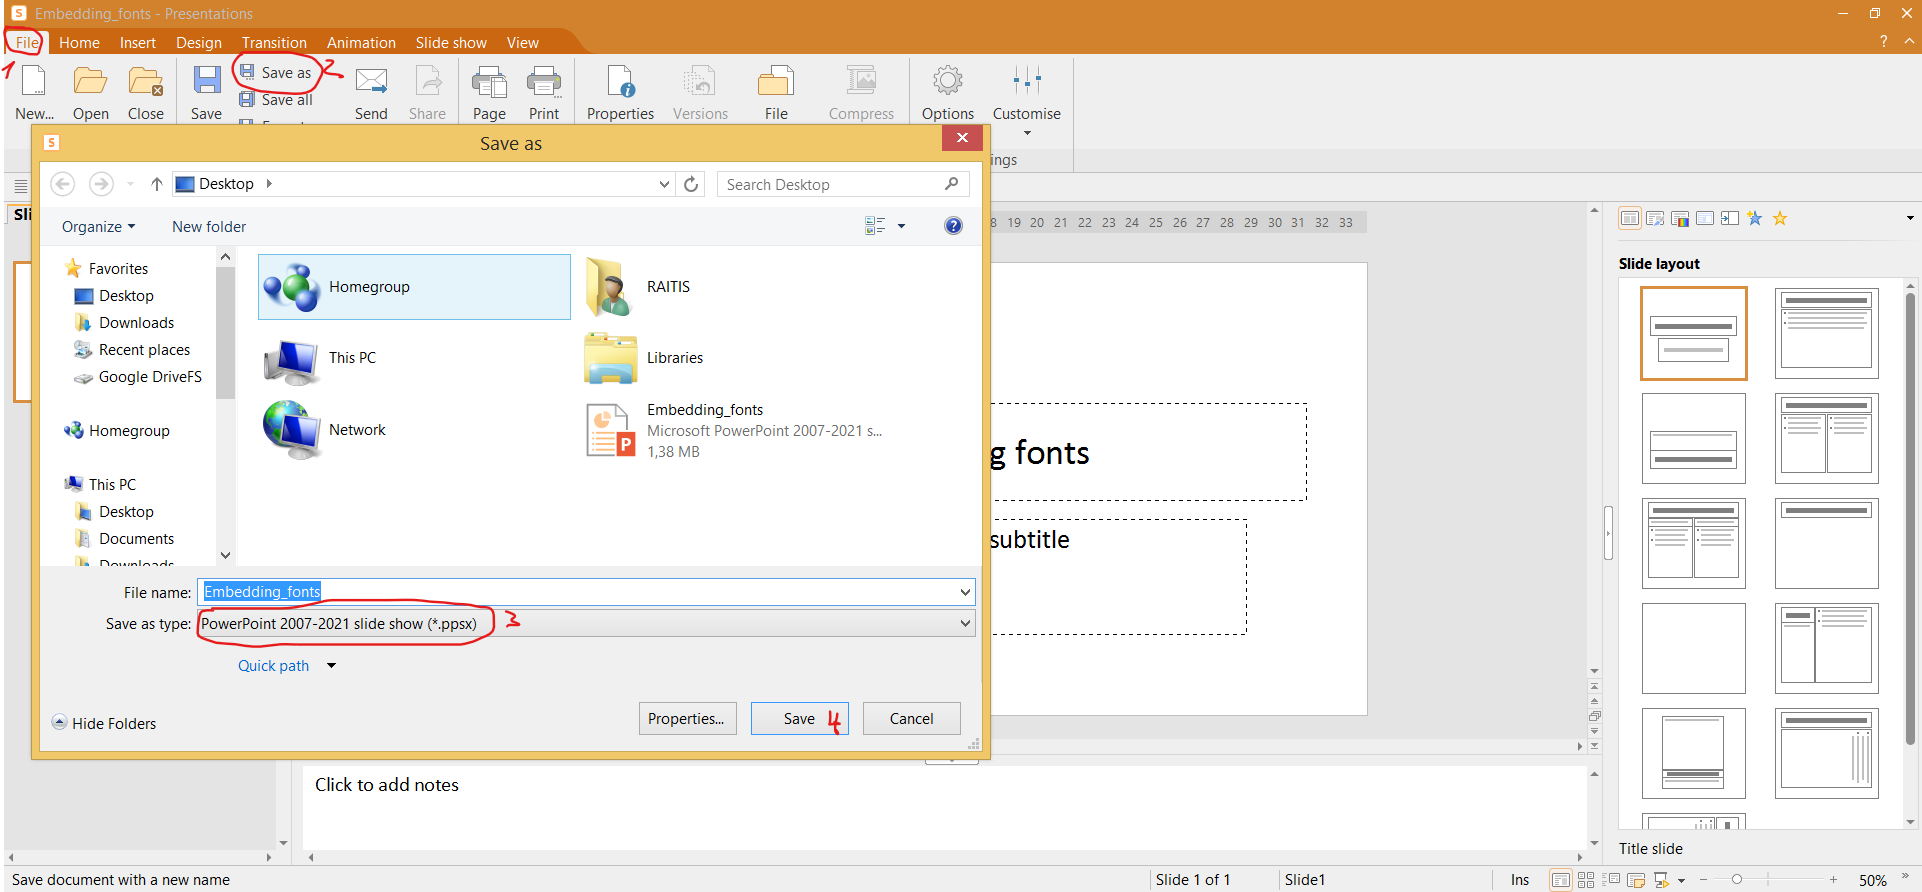Click the Search Desktop input field

point(830,184)
